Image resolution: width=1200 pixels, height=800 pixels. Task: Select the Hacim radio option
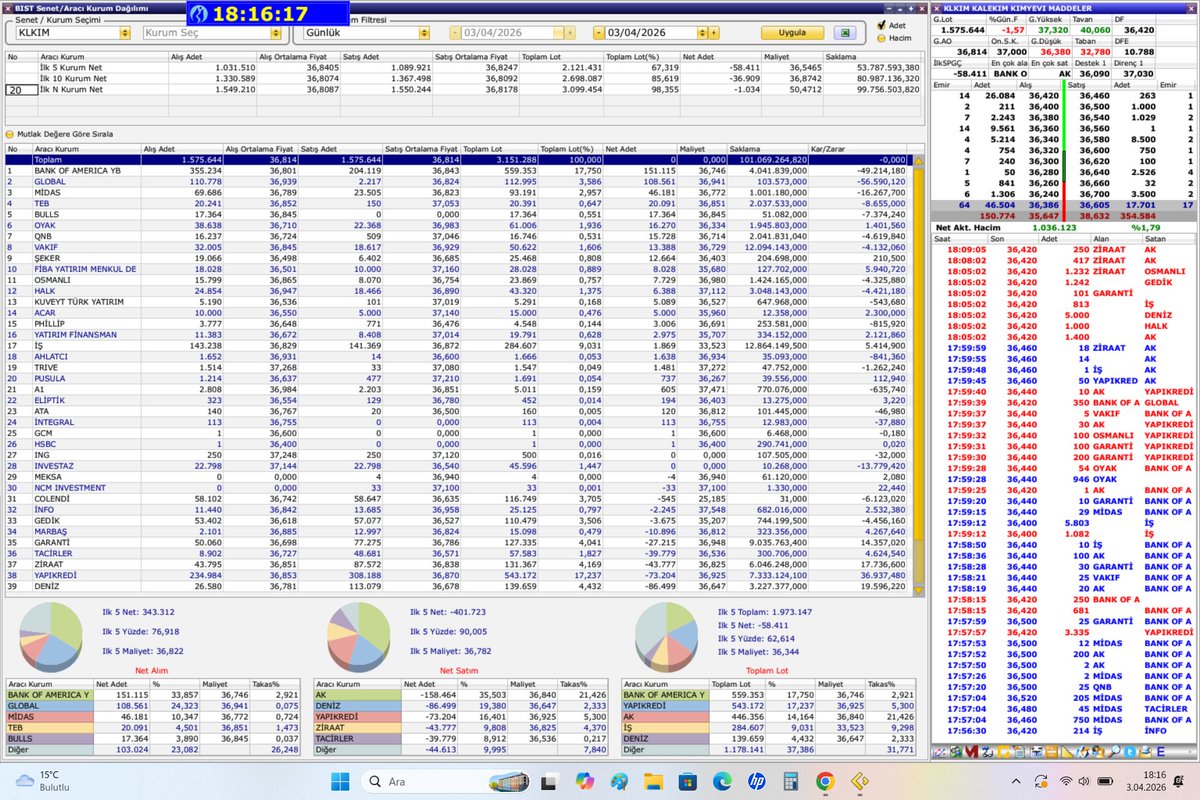click(881, 38)
